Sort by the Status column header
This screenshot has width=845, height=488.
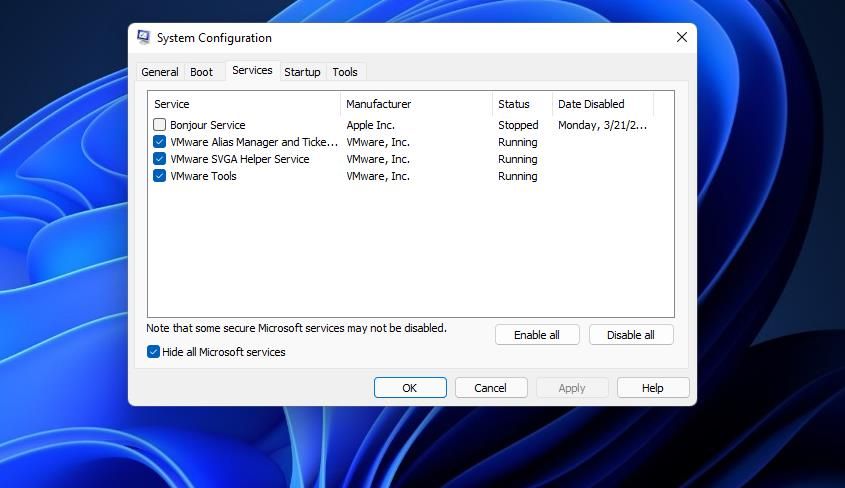(x=522, y=104)
